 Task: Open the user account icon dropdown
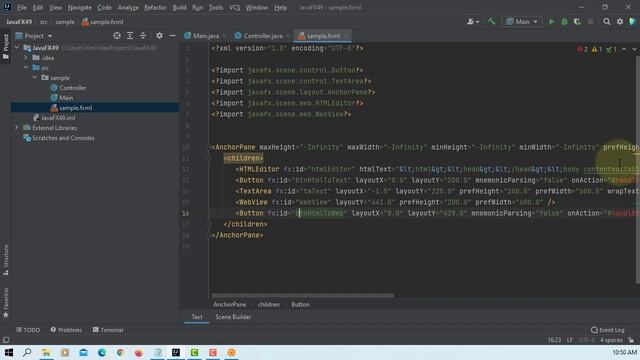tap(473, 22)
